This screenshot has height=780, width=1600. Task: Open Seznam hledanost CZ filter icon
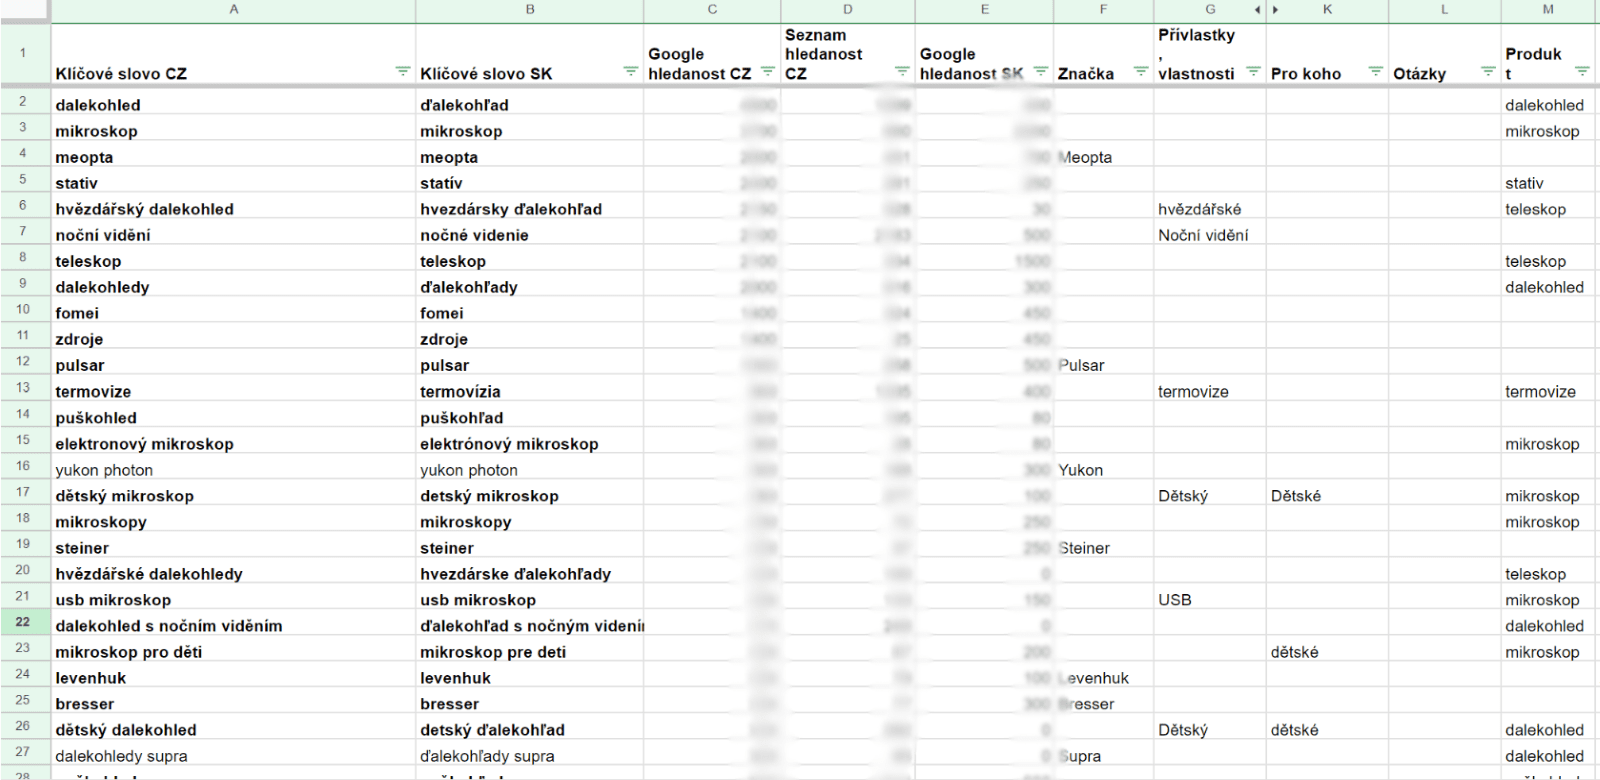tap(901, 72)
